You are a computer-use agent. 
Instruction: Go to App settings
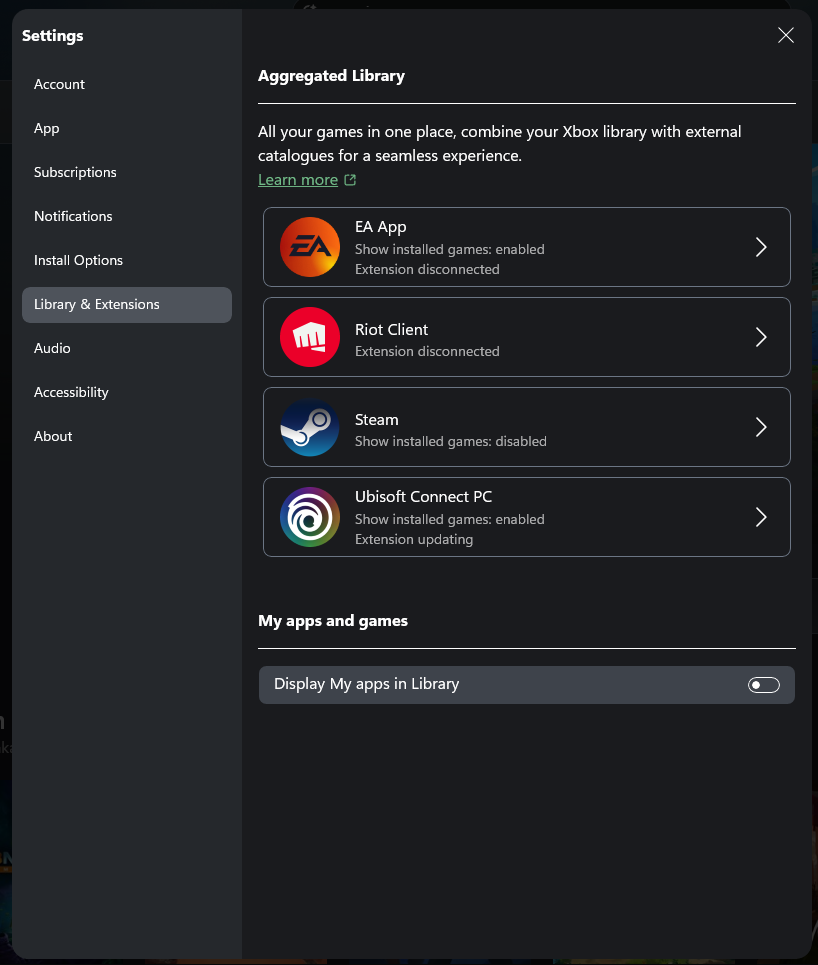127,129
